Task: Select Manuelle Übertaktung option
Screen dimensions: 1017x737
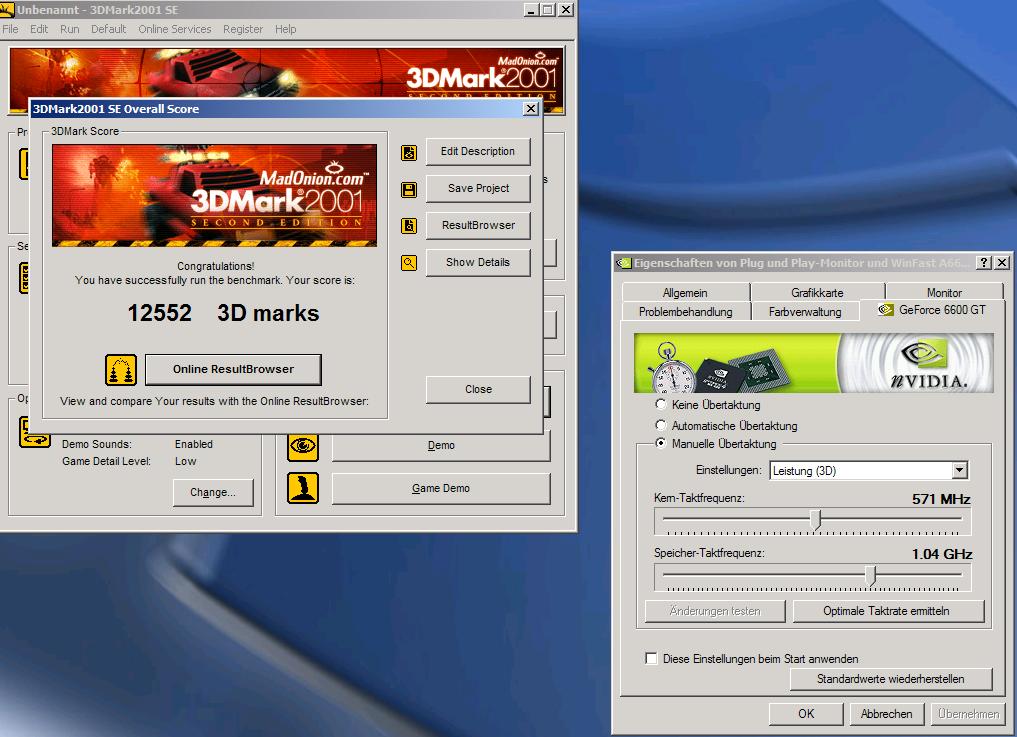Action: [x=660, y=443]
